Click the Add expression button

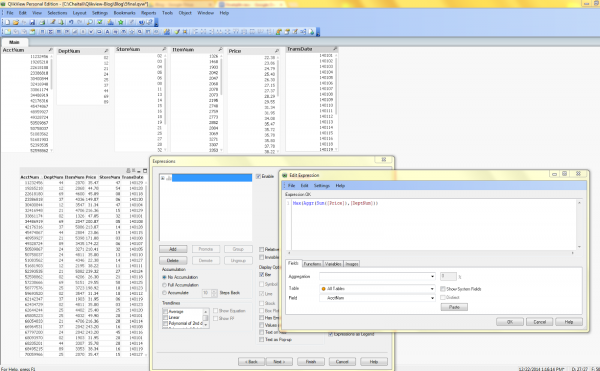173,249
